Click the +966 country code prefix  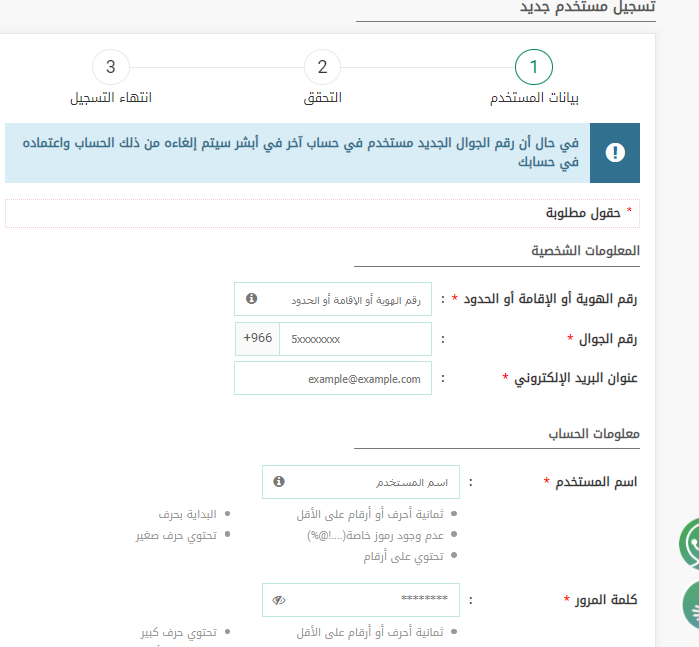(x=257, y=339)
